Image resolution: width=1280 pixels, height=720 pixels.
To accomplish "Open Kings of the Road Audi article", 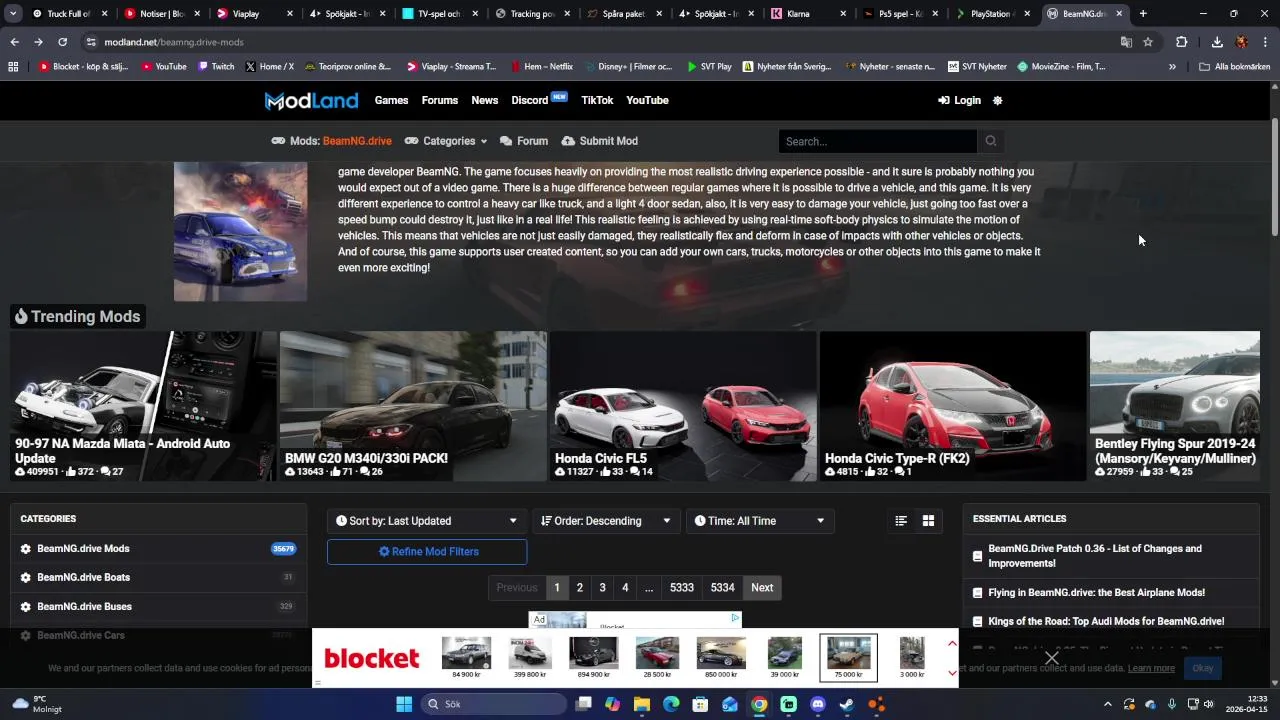I will [1106, 621].
